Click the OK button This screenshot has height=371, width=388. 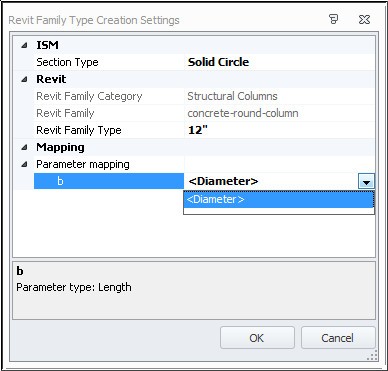click(x=257, y=338)
